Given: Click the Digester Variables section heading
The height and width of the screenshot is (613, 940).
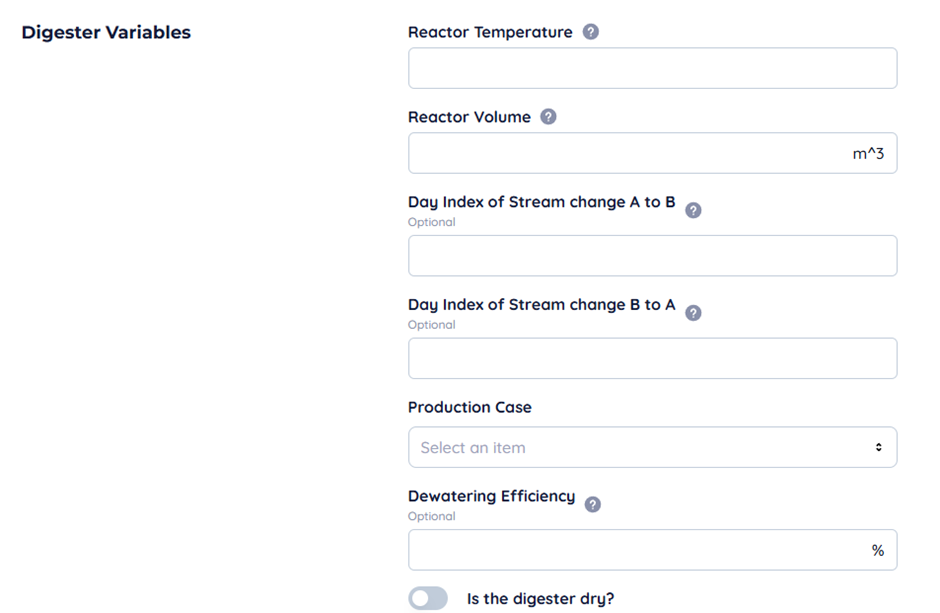Looking at the screenshot, I should click(105, 31).
